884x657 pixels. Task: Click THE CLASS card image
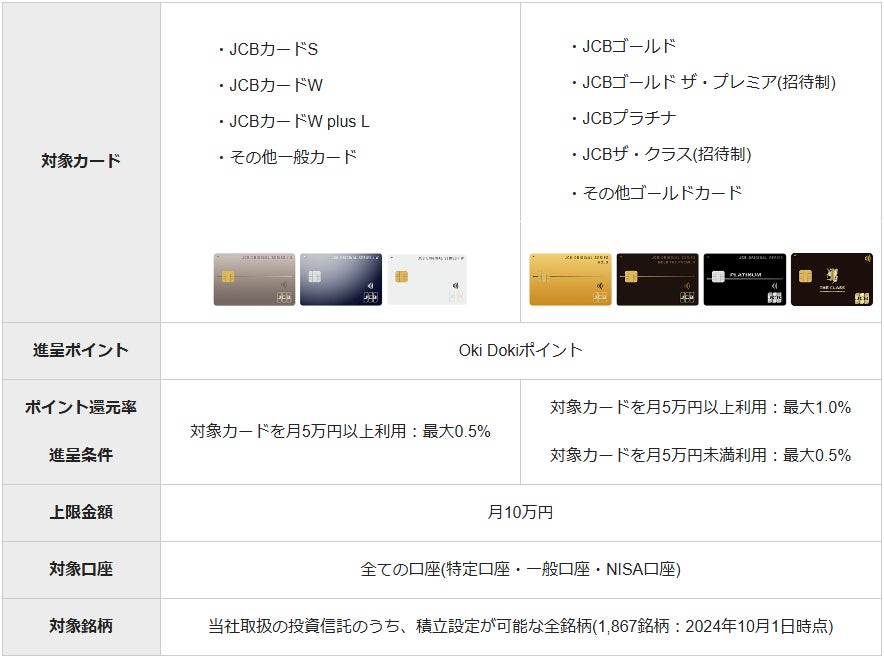(832, 279)
